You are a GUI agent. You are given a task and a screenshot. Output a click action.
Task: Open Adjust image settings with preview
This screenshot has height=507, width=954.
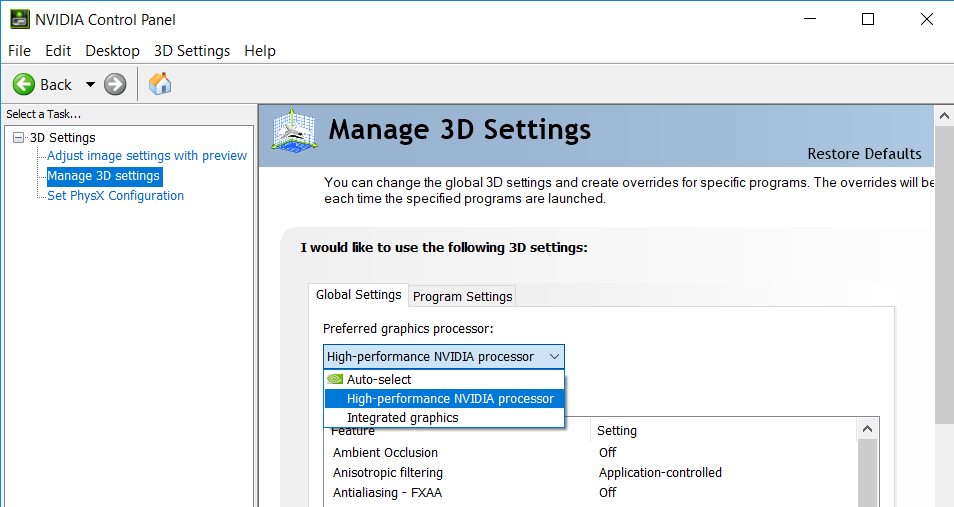click(x=147, y=156)
